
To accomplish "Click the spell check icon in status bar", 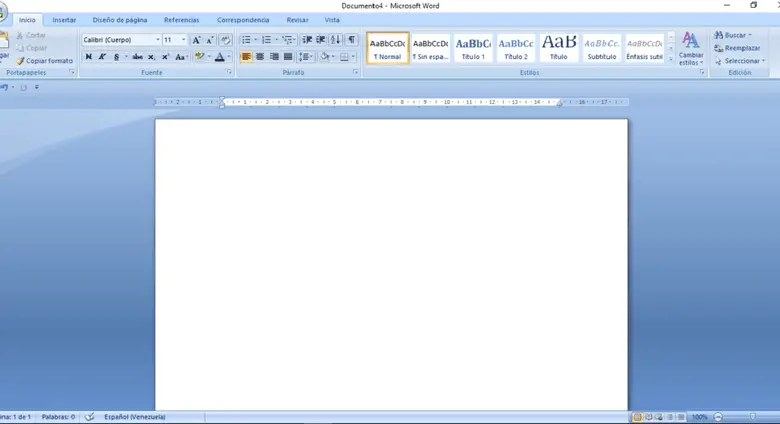I will click(x=90, y=417).
